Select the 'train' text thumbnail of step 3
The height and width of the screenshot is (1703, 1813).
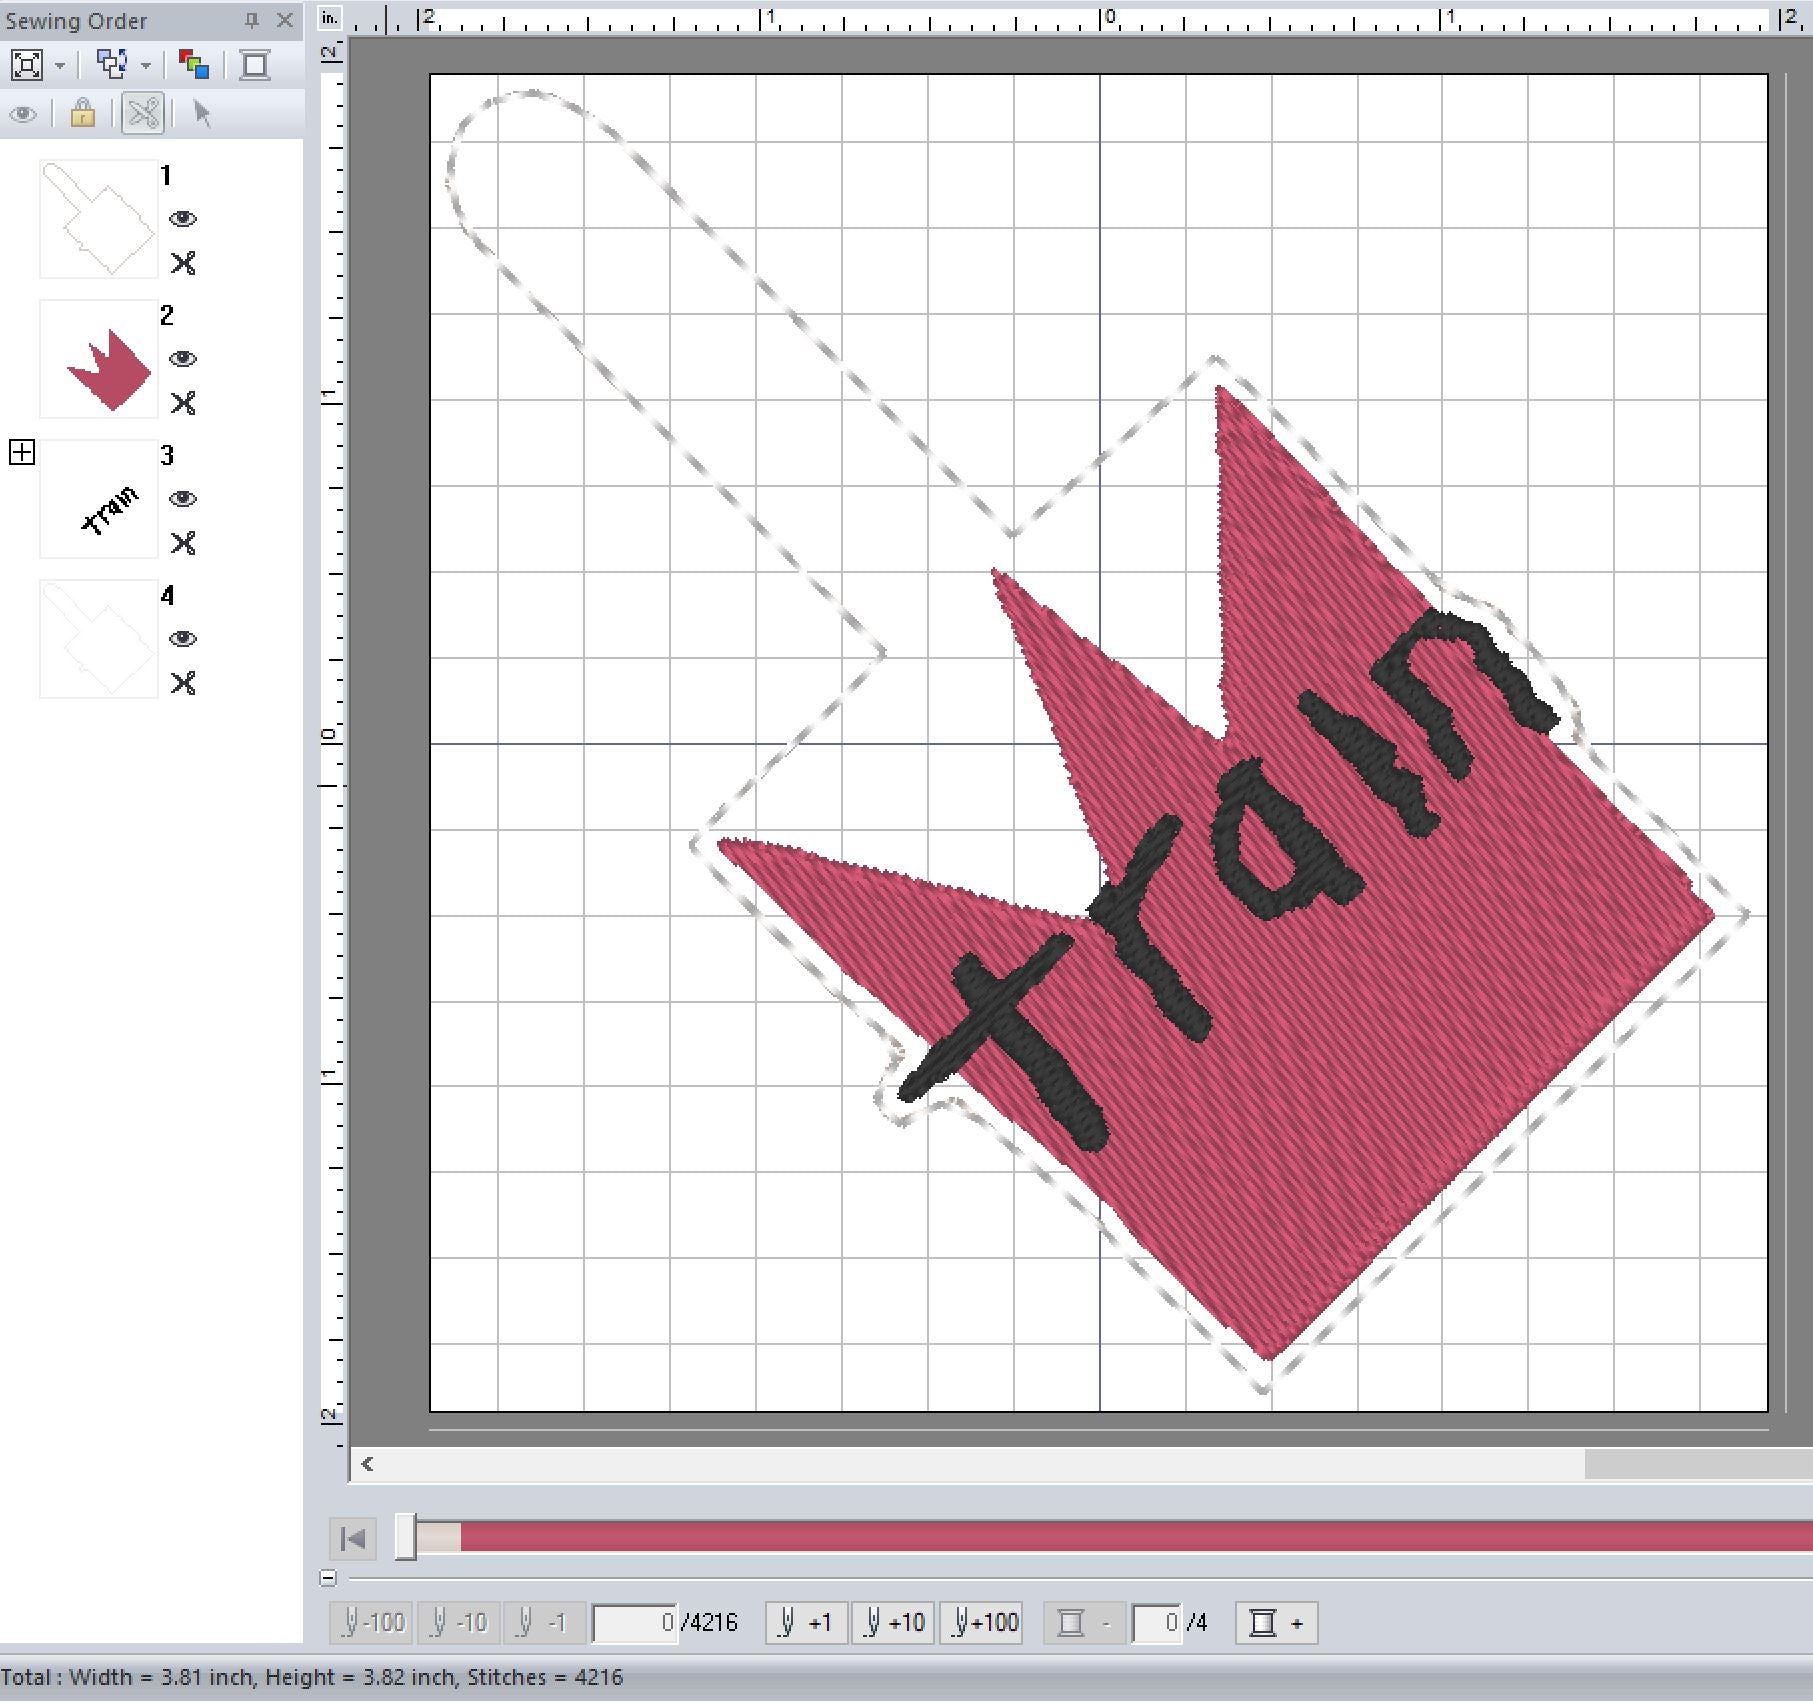click(x=99, y=499)
